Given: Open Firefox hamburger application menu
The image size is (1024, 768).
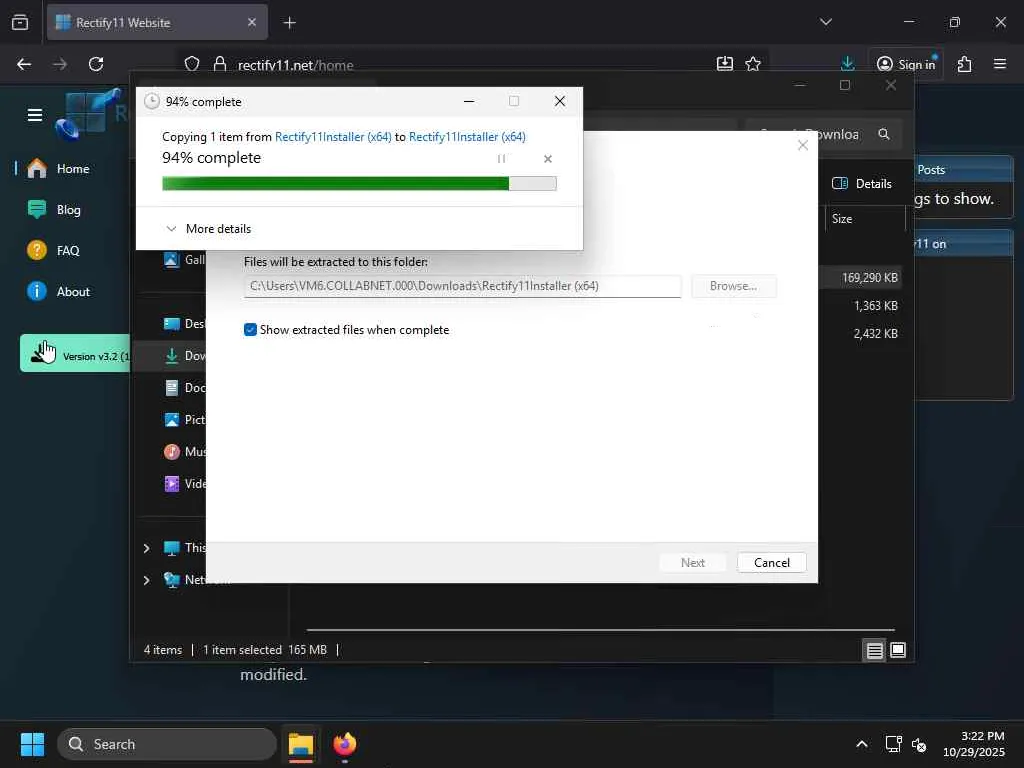Looking at the screenshot, I should coord(1000,64).
